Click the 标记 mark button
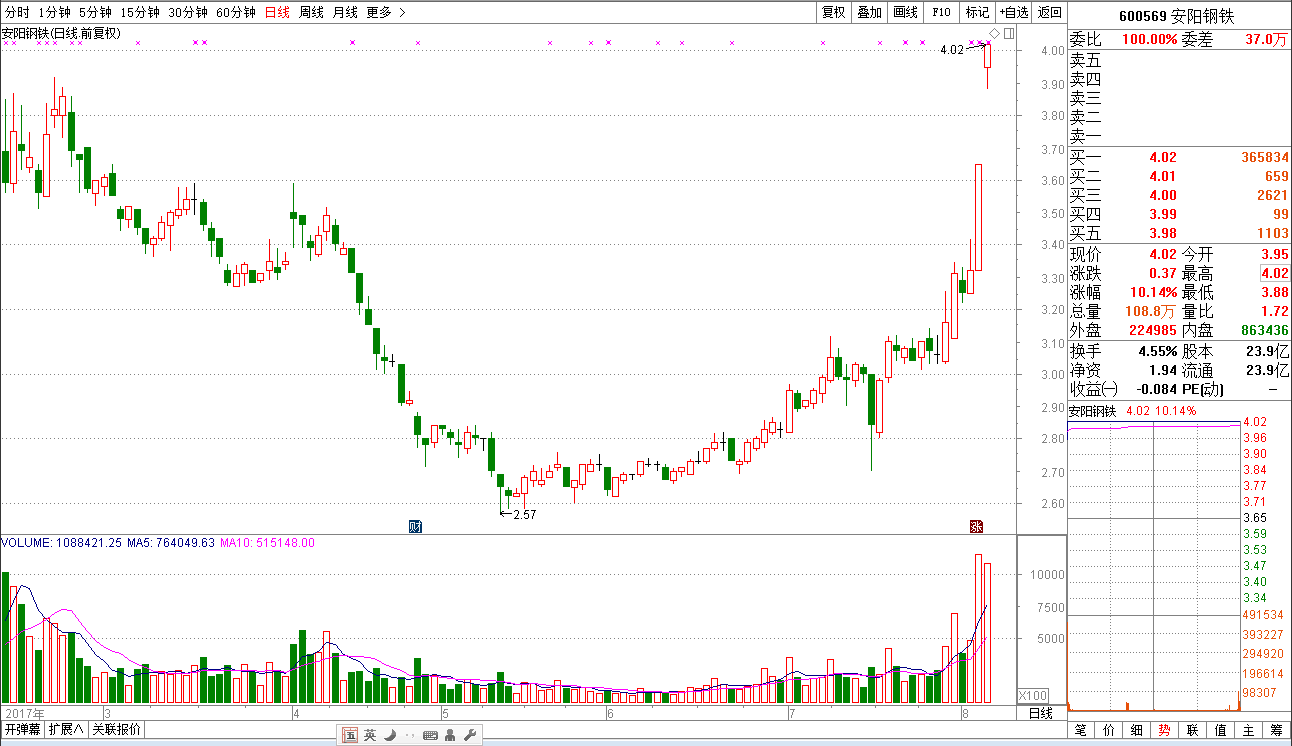This screenshot has height=746, width=1292. [977, 12]
